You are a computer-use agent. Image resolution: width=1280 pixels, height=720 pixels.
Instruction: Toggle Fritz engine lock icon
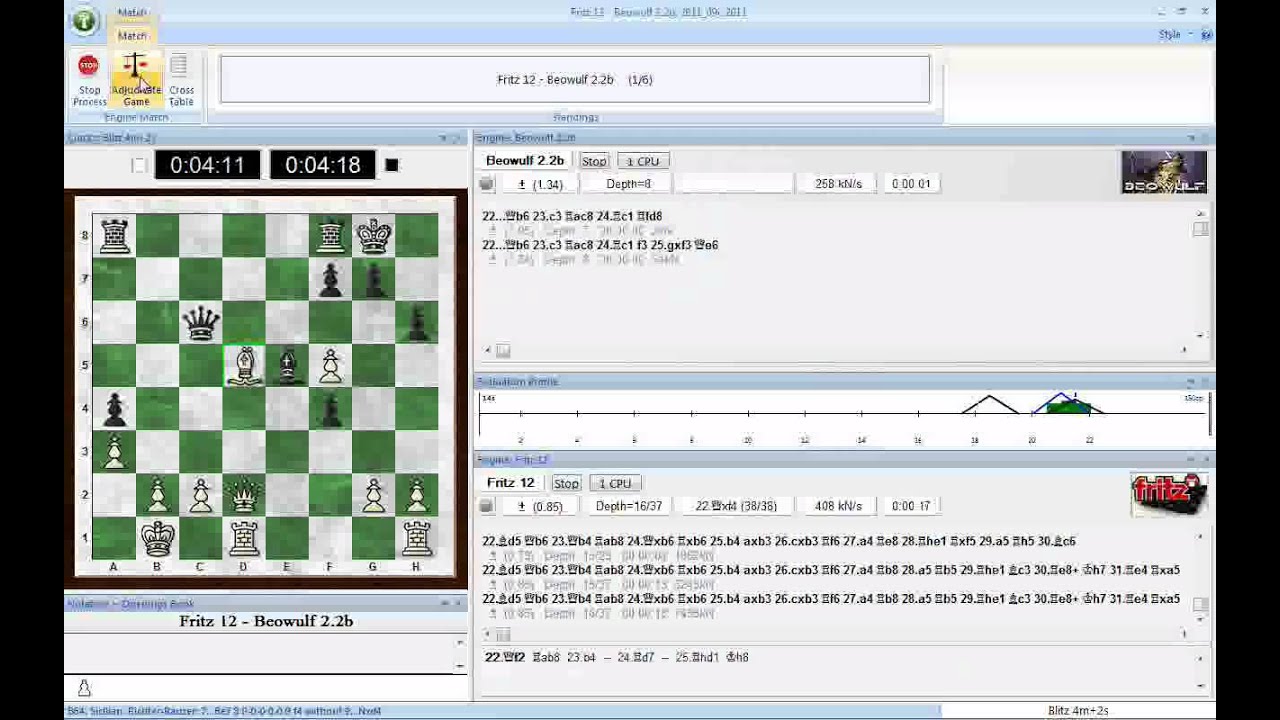point(487,506)
